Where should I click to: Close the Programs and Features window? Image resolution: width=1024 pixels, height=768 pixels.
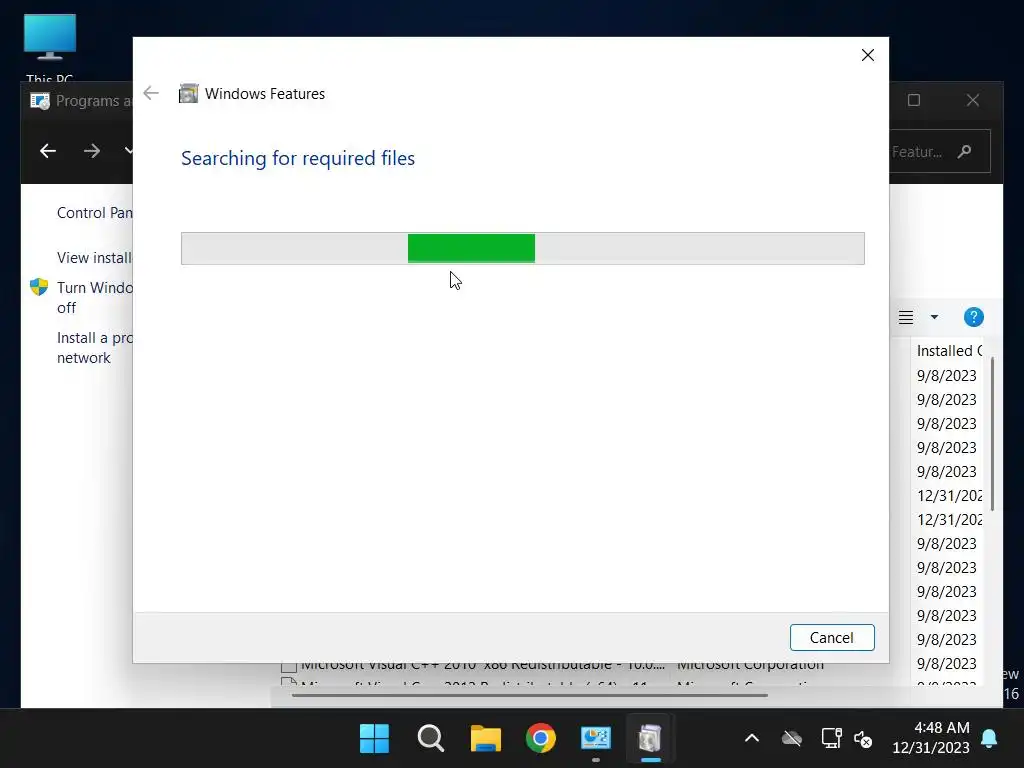click(x=972, y=100)
